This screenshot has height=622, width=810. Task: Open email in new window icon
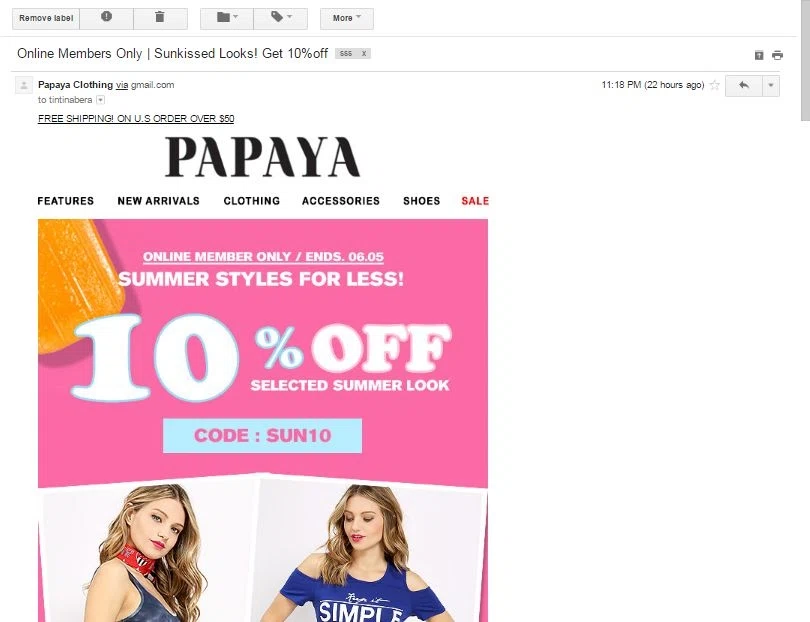pos(759,55)
